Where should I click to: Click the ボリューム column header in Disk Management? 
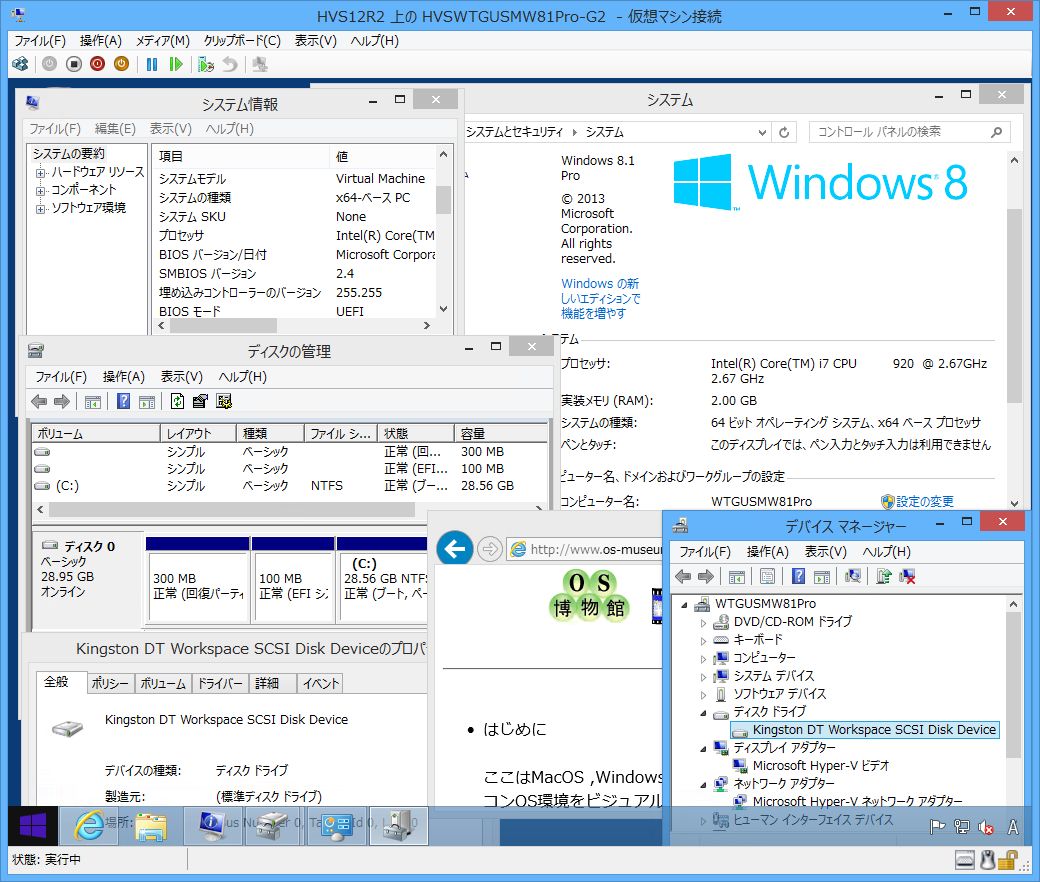tap(96, 433)
